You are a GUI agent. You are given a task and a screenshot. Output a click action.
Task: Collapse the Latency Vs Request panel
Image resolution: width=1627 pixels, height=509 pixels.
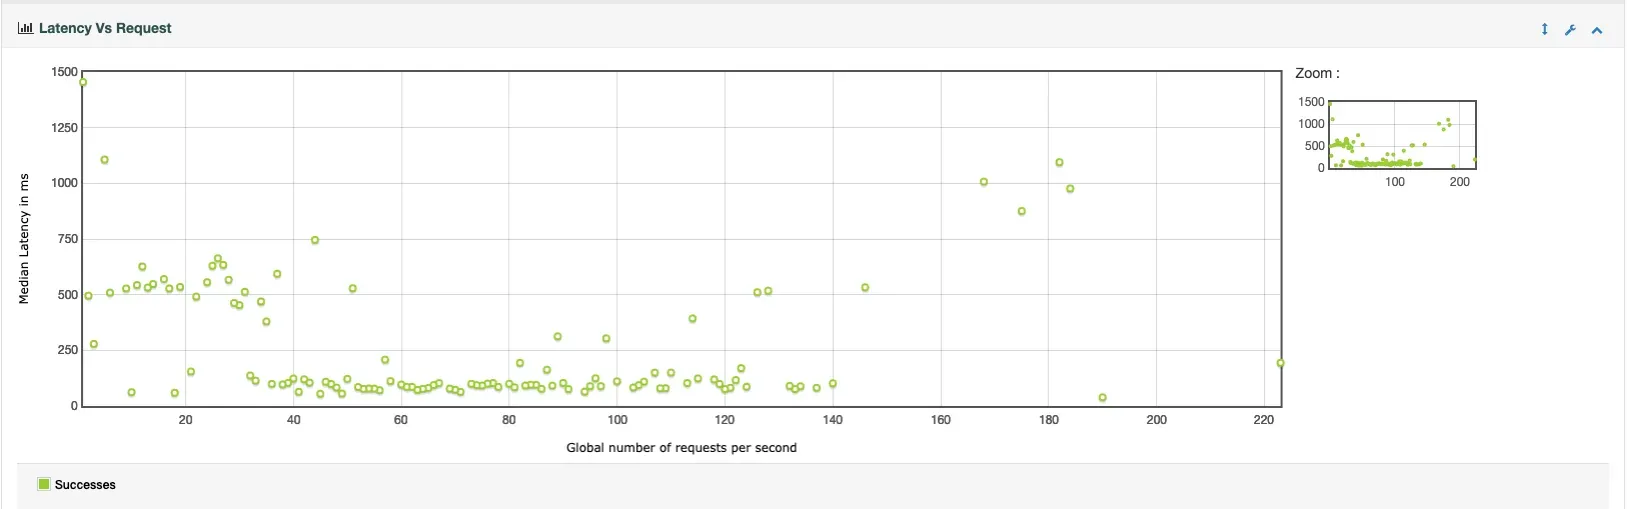(x=1597, y=30)
